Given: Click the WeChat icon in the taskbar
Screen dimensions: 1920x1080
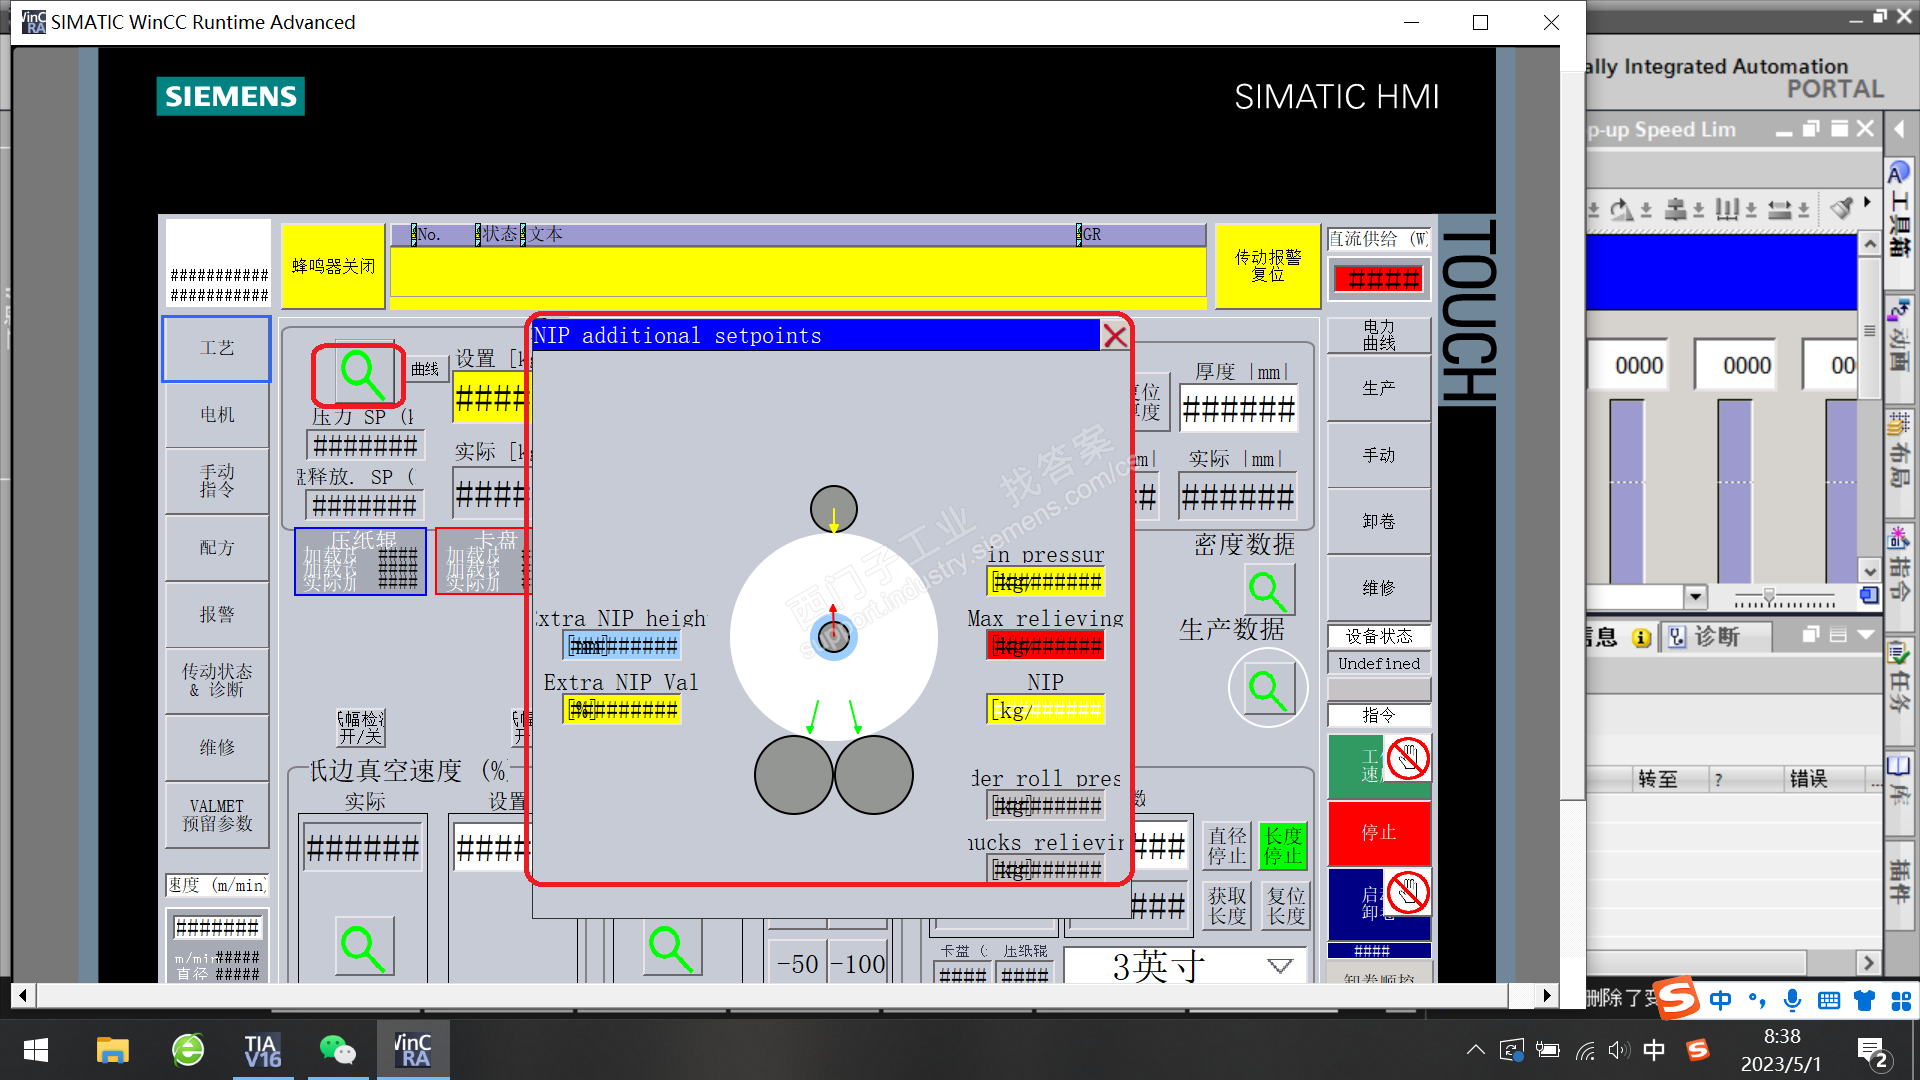Looking at the screenshot, I should click(337, 1050).
